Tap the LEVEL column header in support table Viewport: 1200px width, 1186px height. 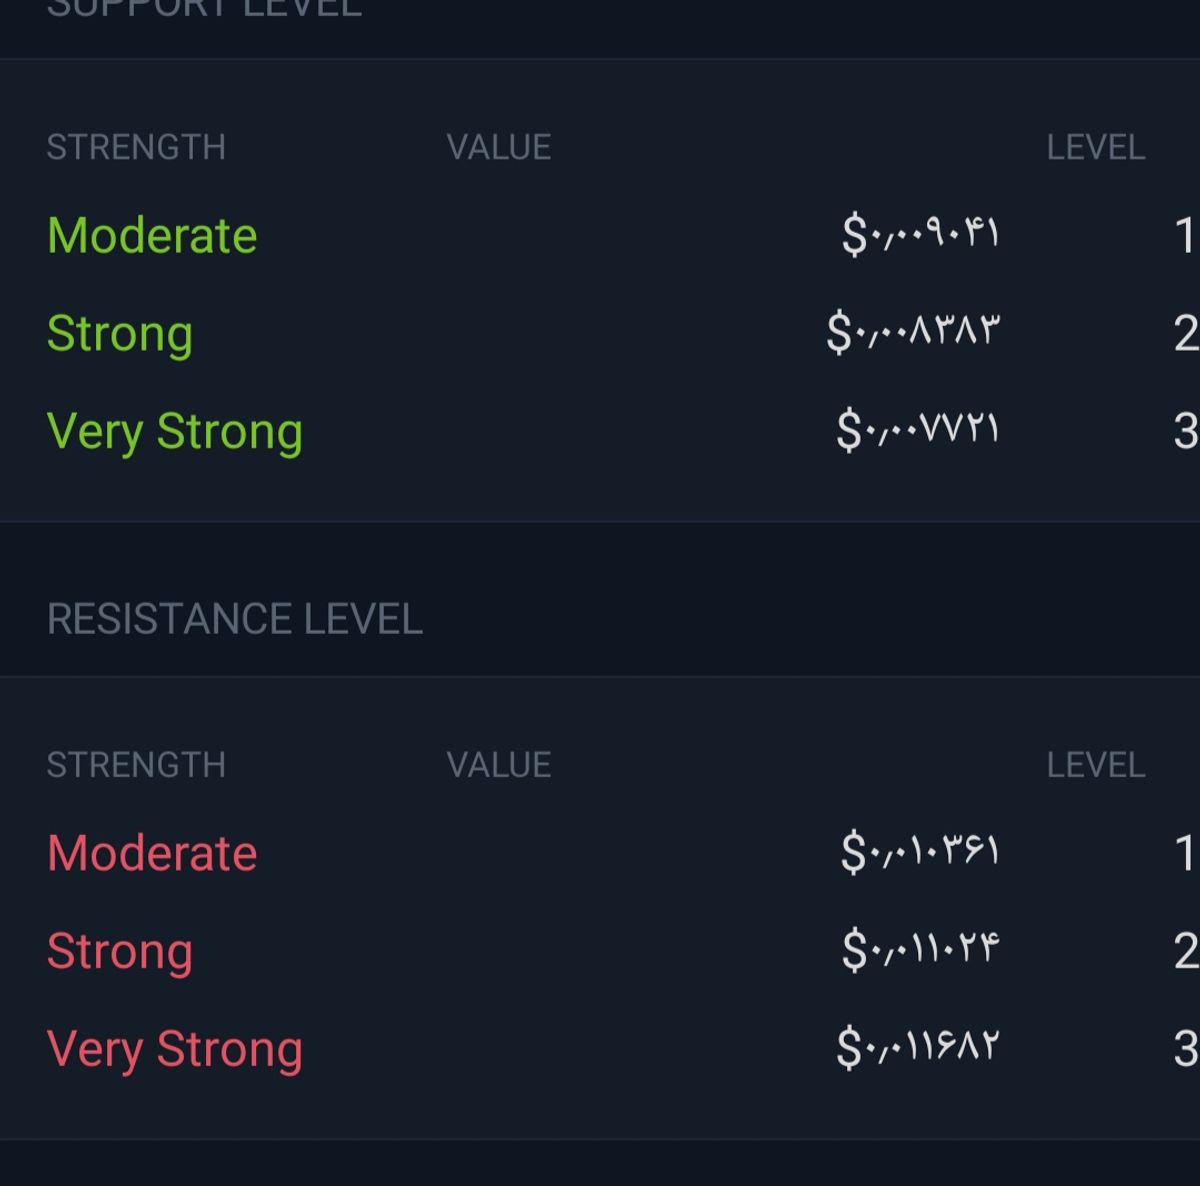[1096, 148]
